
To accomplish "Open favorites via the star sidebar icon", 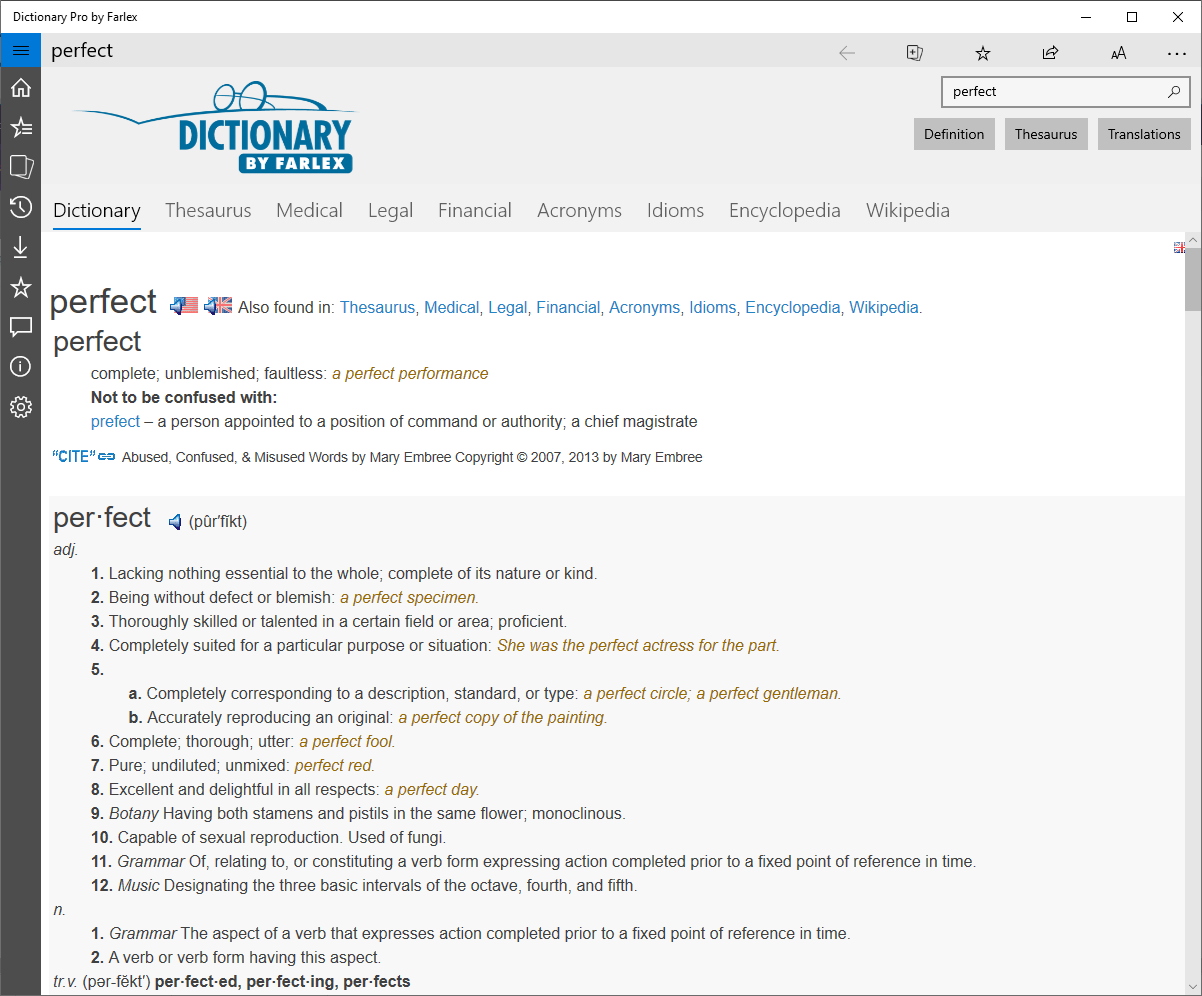I will pyautogui.click(x=20, y=287).
